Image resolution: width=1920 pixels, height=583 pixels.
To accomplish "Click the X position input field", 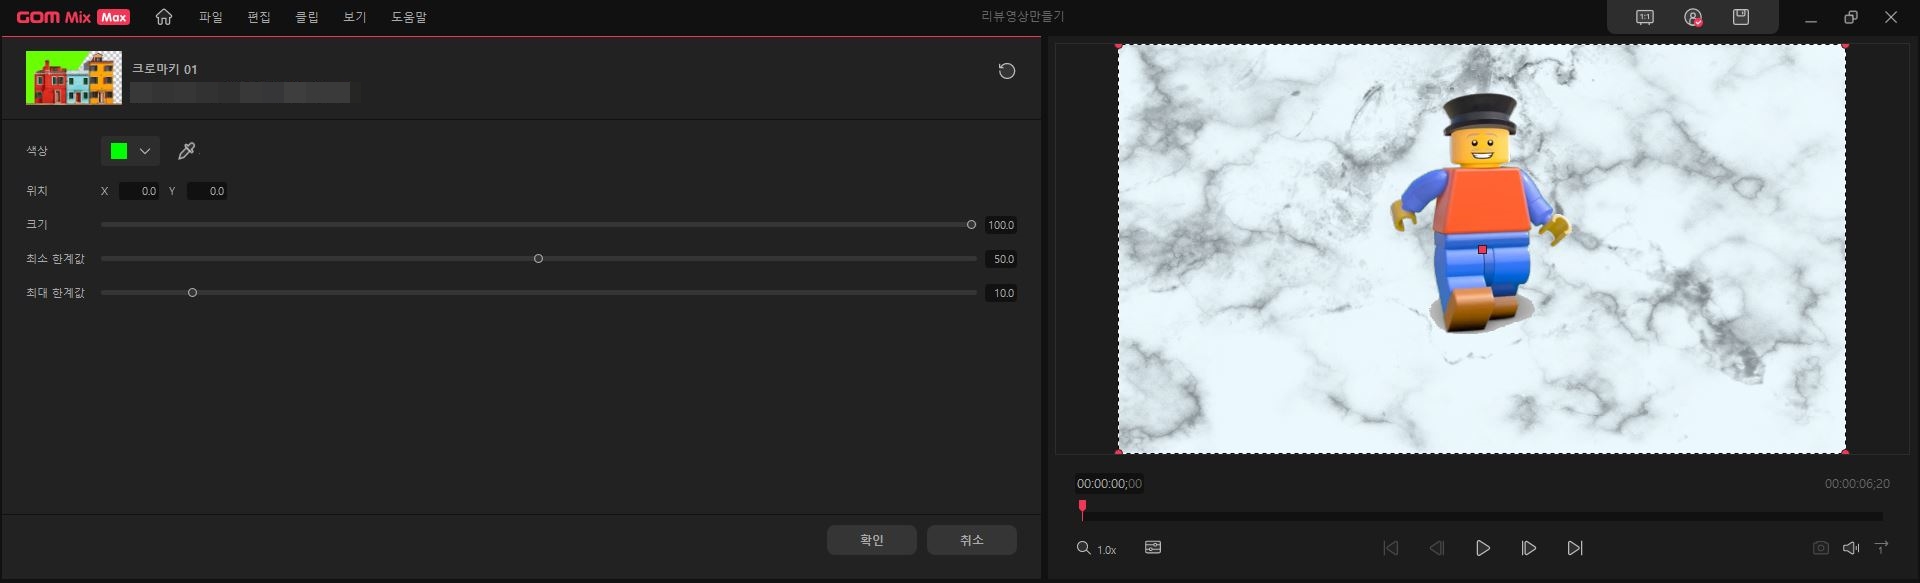I will [139, 191].
